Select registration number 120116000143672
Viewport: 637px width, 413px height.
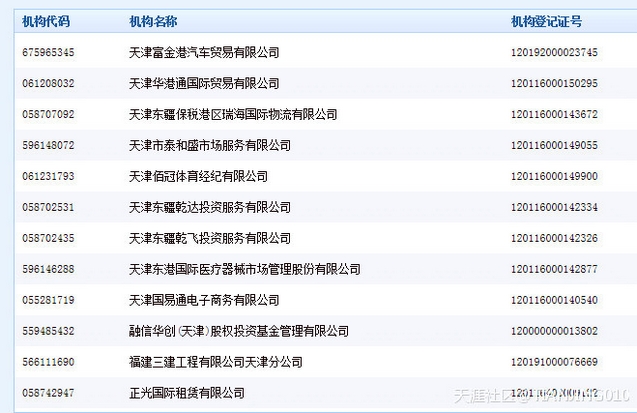click(554, 114)
